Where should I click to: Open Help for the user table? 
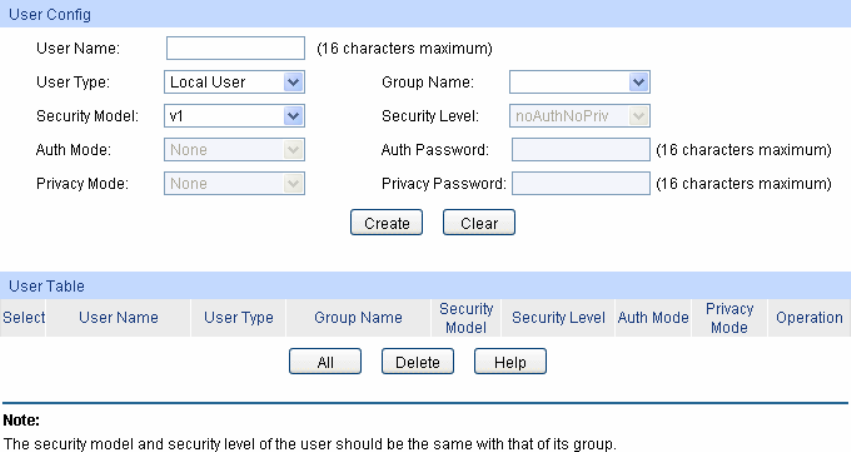510,362
